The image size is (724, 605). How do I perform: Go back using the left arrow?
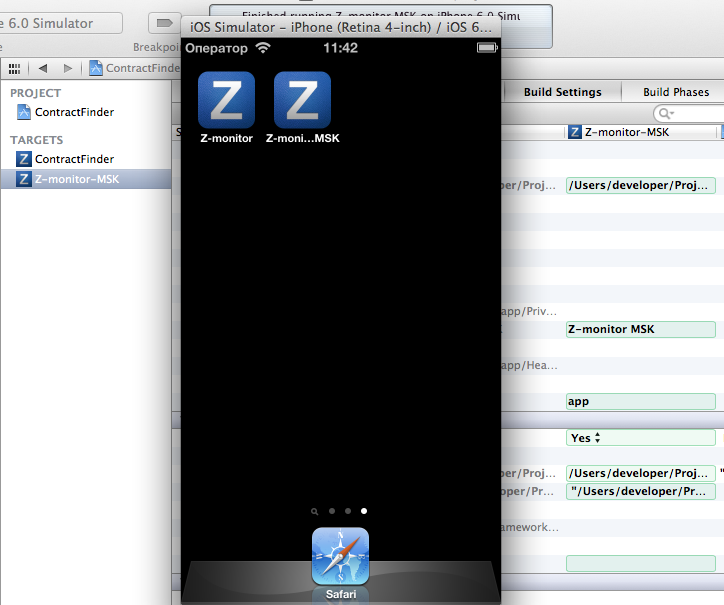43,68
